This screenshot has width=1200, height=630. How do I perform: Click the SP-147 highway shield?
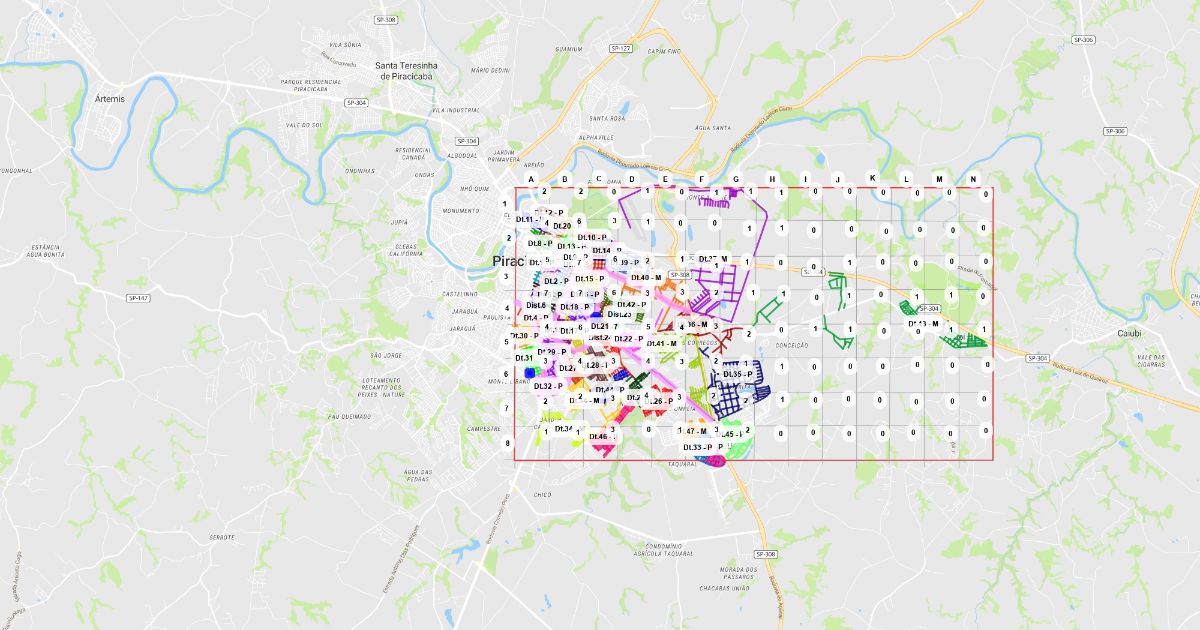(x=138, y=298)
